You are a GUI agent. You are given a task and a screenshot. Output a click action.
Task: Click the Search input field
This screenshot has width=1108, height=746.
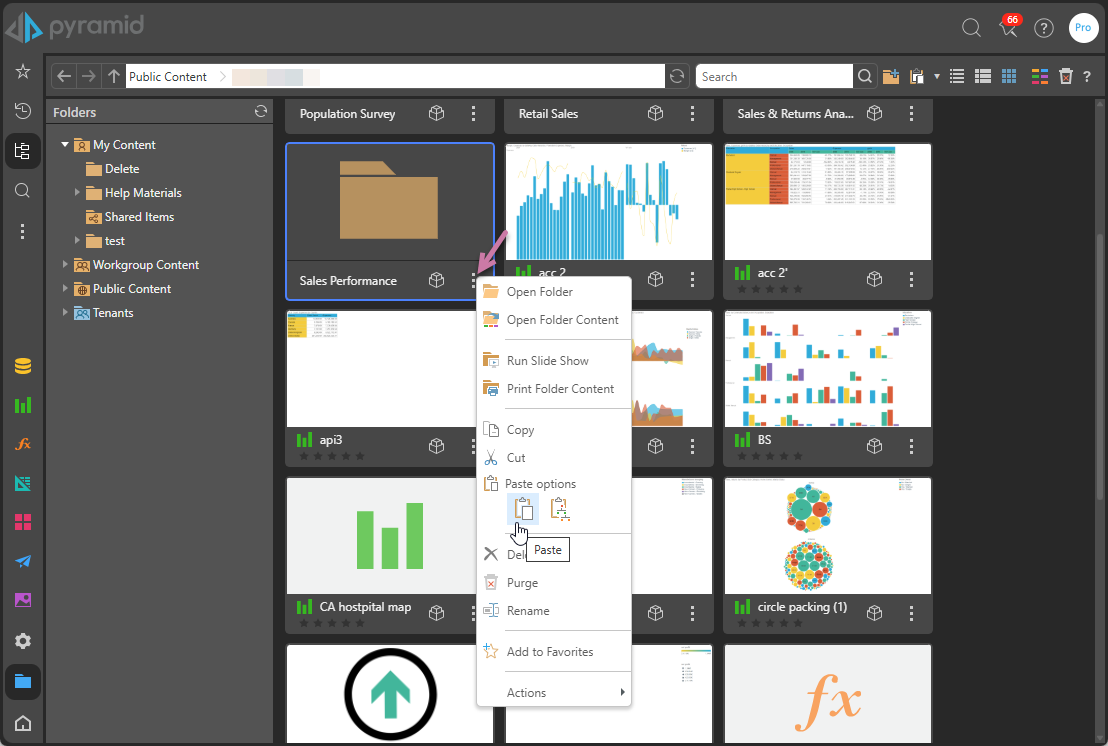pyautogui.click(x=774, y=76)
